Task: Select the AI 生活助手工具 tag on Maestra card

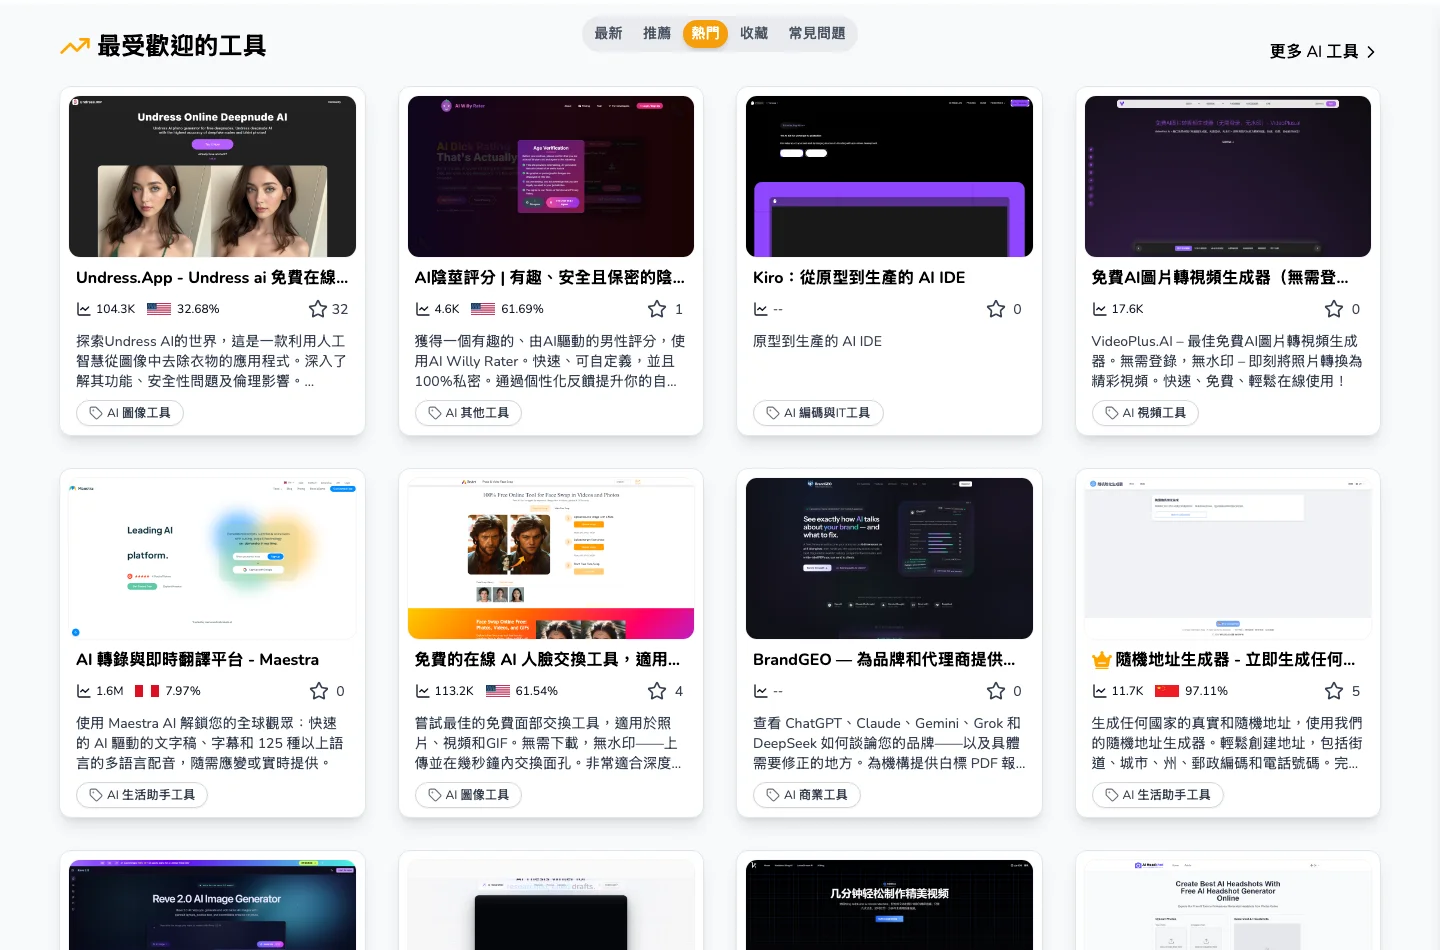Action: pyautogui.click(x=142, y=795)
